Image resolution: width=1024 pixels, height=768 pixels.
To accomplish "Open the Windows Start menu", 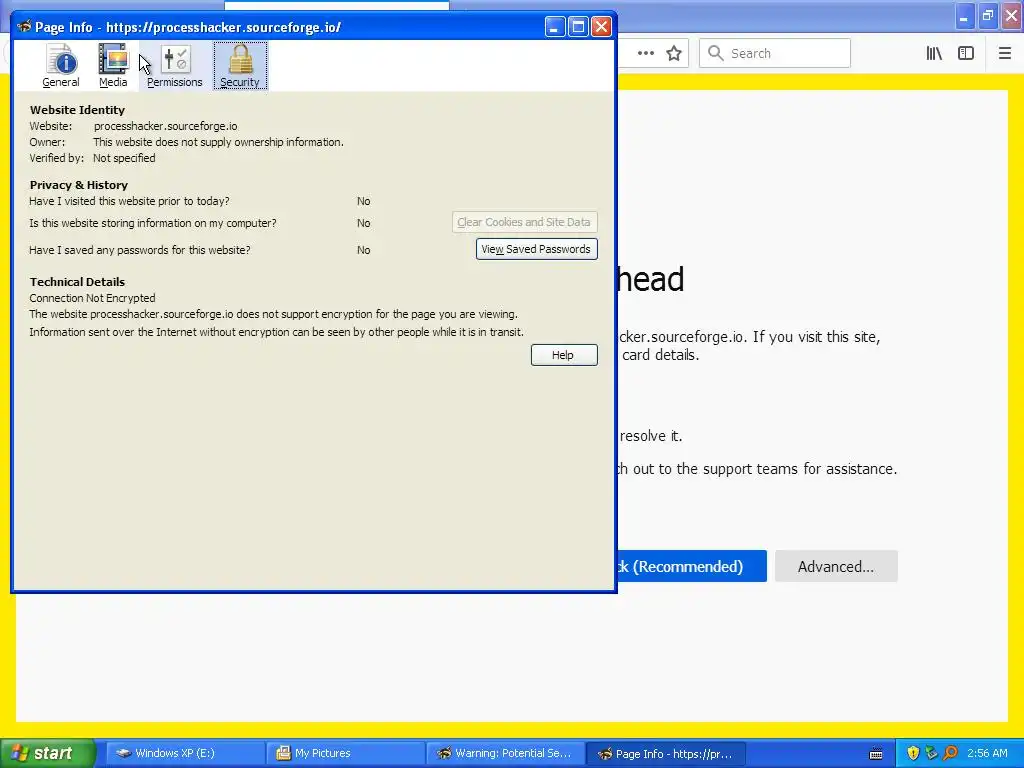I will (x=47, y=753).
